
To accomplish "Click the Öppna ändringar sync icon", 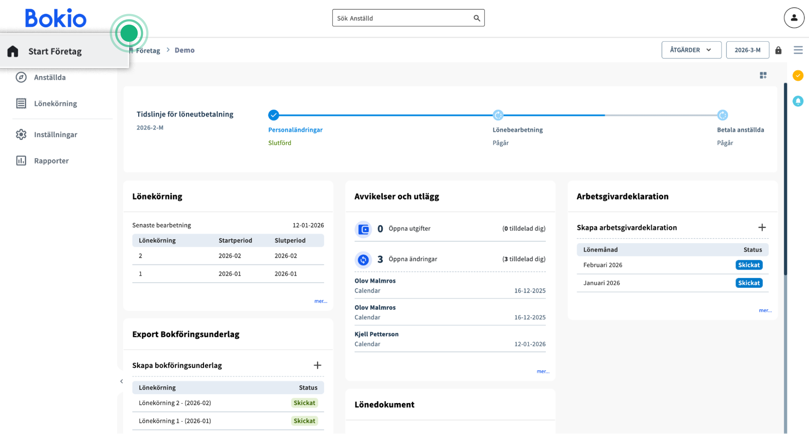I will point(364,259).
